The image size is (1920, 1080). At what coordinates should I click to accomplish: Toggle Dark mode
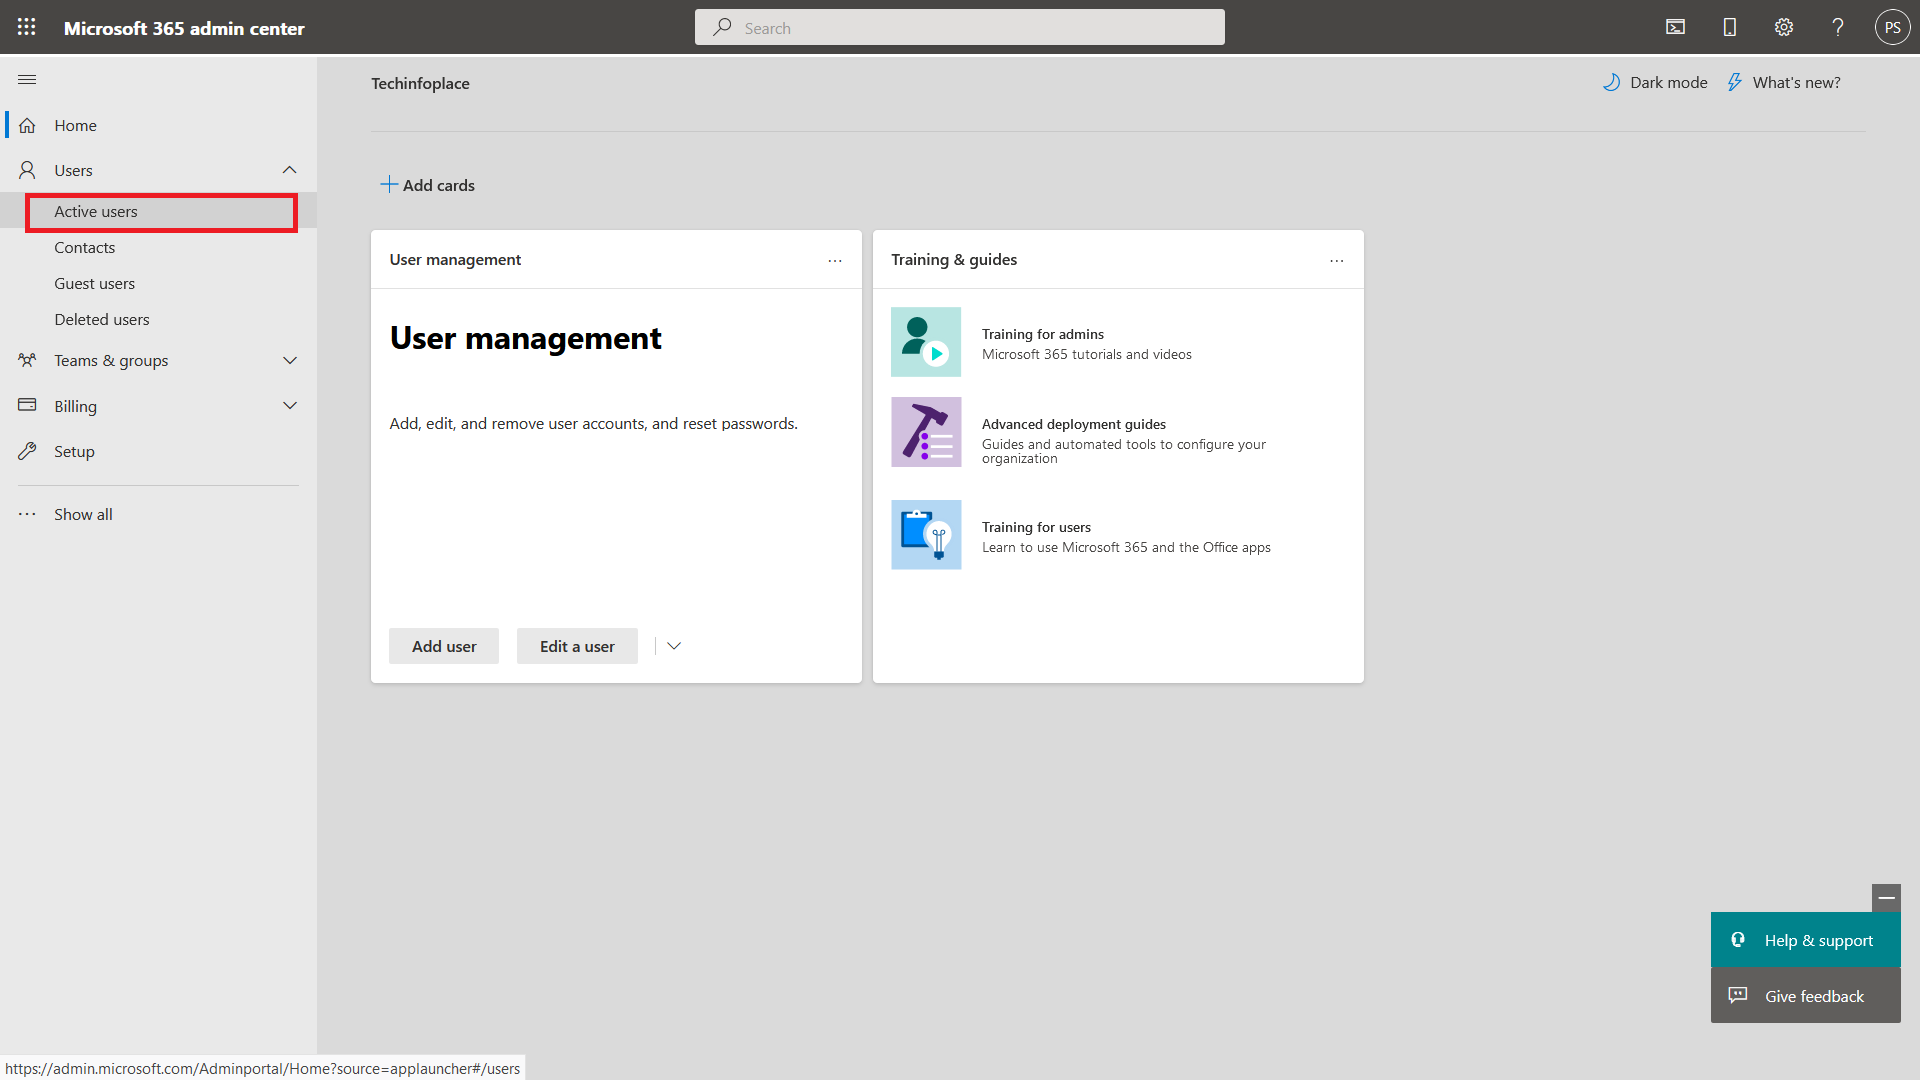click(1655, 82)
